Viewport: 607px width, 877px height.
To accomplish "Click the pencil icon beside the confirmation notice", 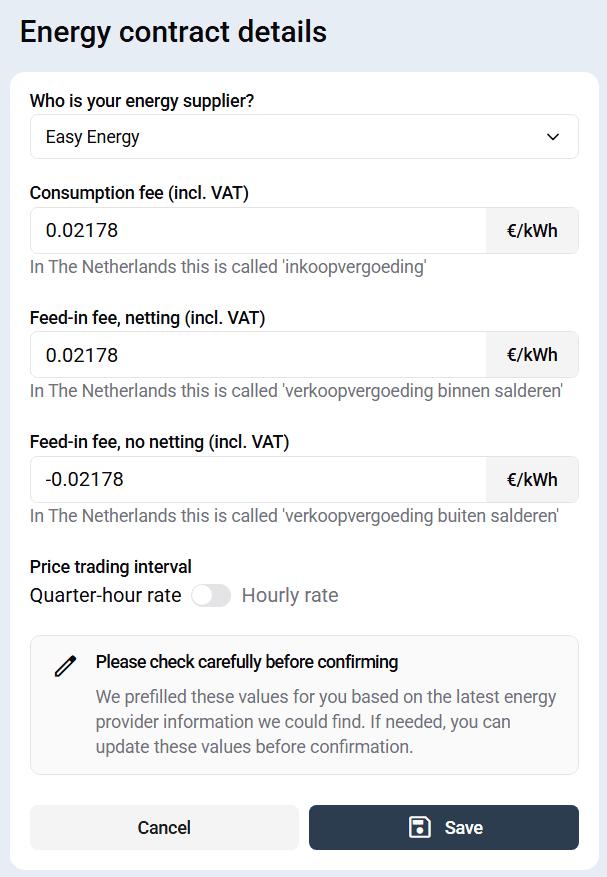I will pos(64,665).
